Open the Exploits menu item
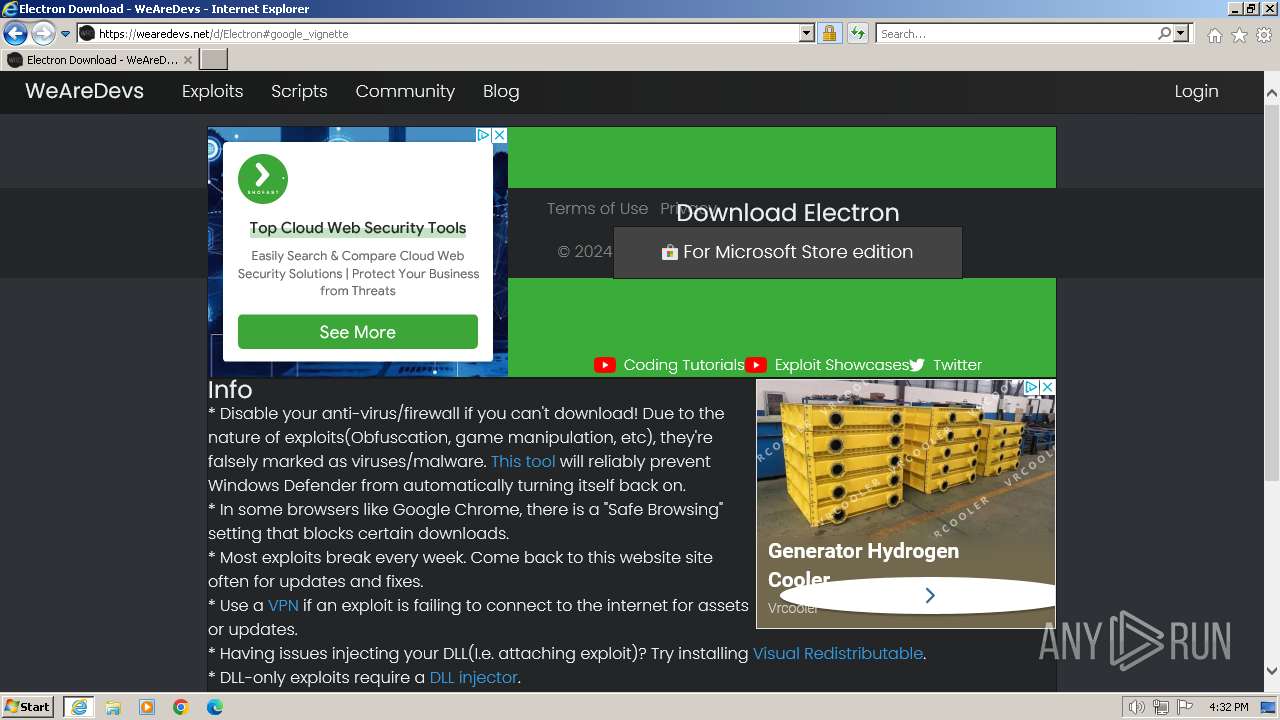Viewport: 1280px width, 720px height. coord(212,91)
